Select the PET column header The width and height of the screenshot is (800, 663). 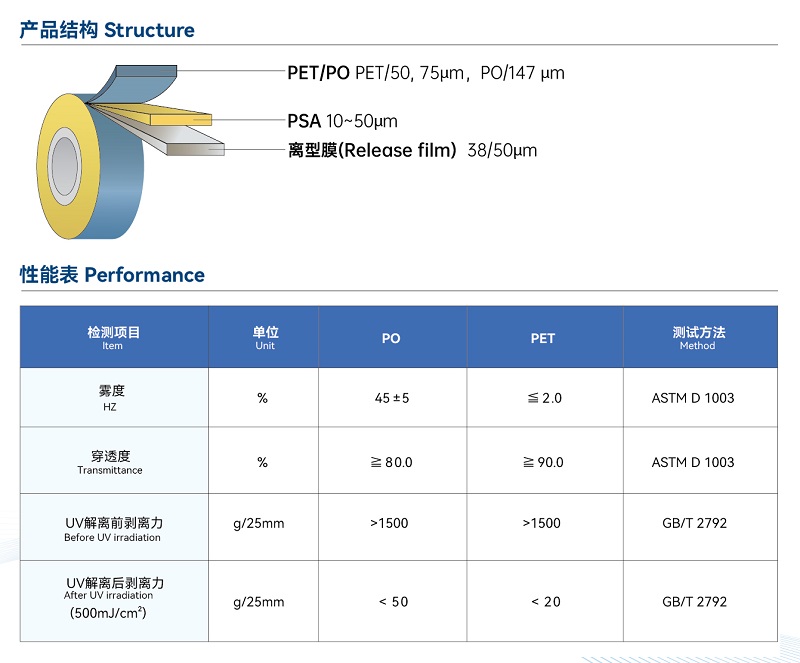point(543,338)
